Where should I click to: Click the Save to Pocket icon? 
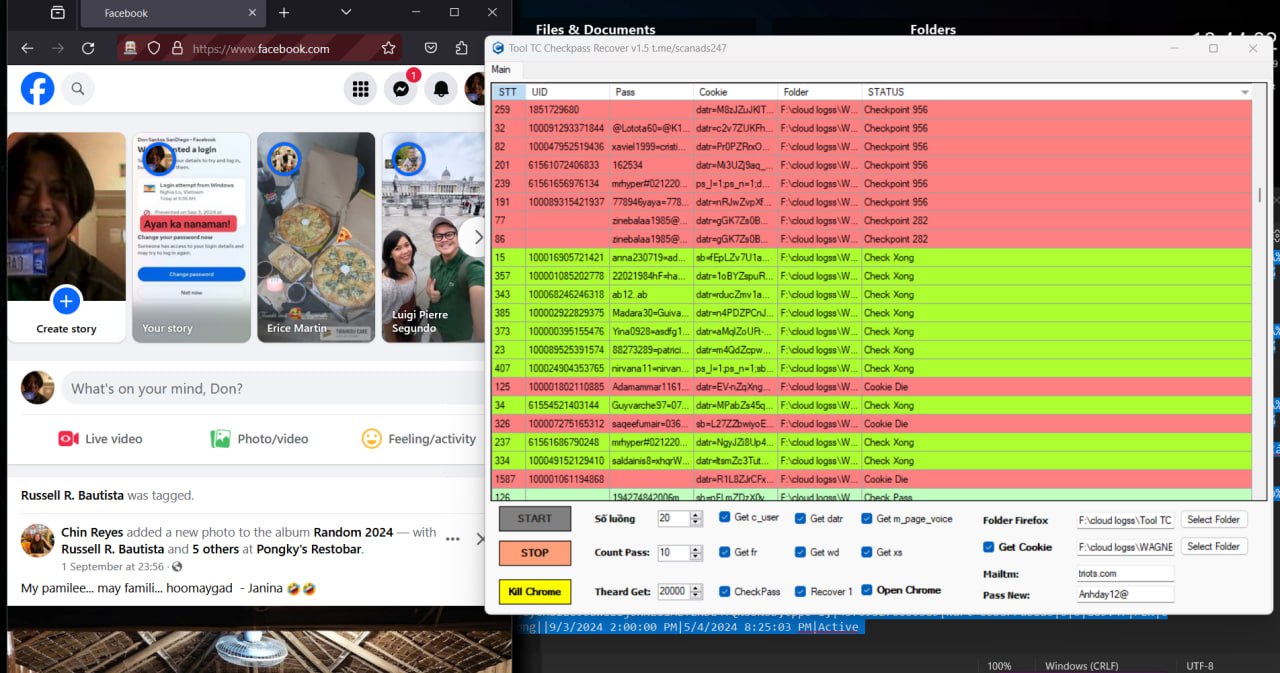click(x=431, y=48)
